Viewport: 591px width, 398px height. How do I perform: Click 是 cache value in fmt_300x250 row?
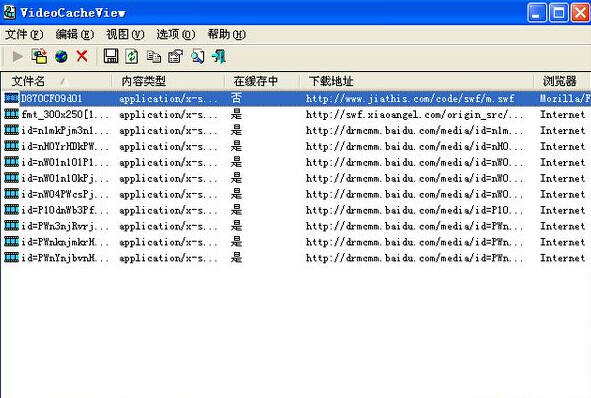point(236,114)
